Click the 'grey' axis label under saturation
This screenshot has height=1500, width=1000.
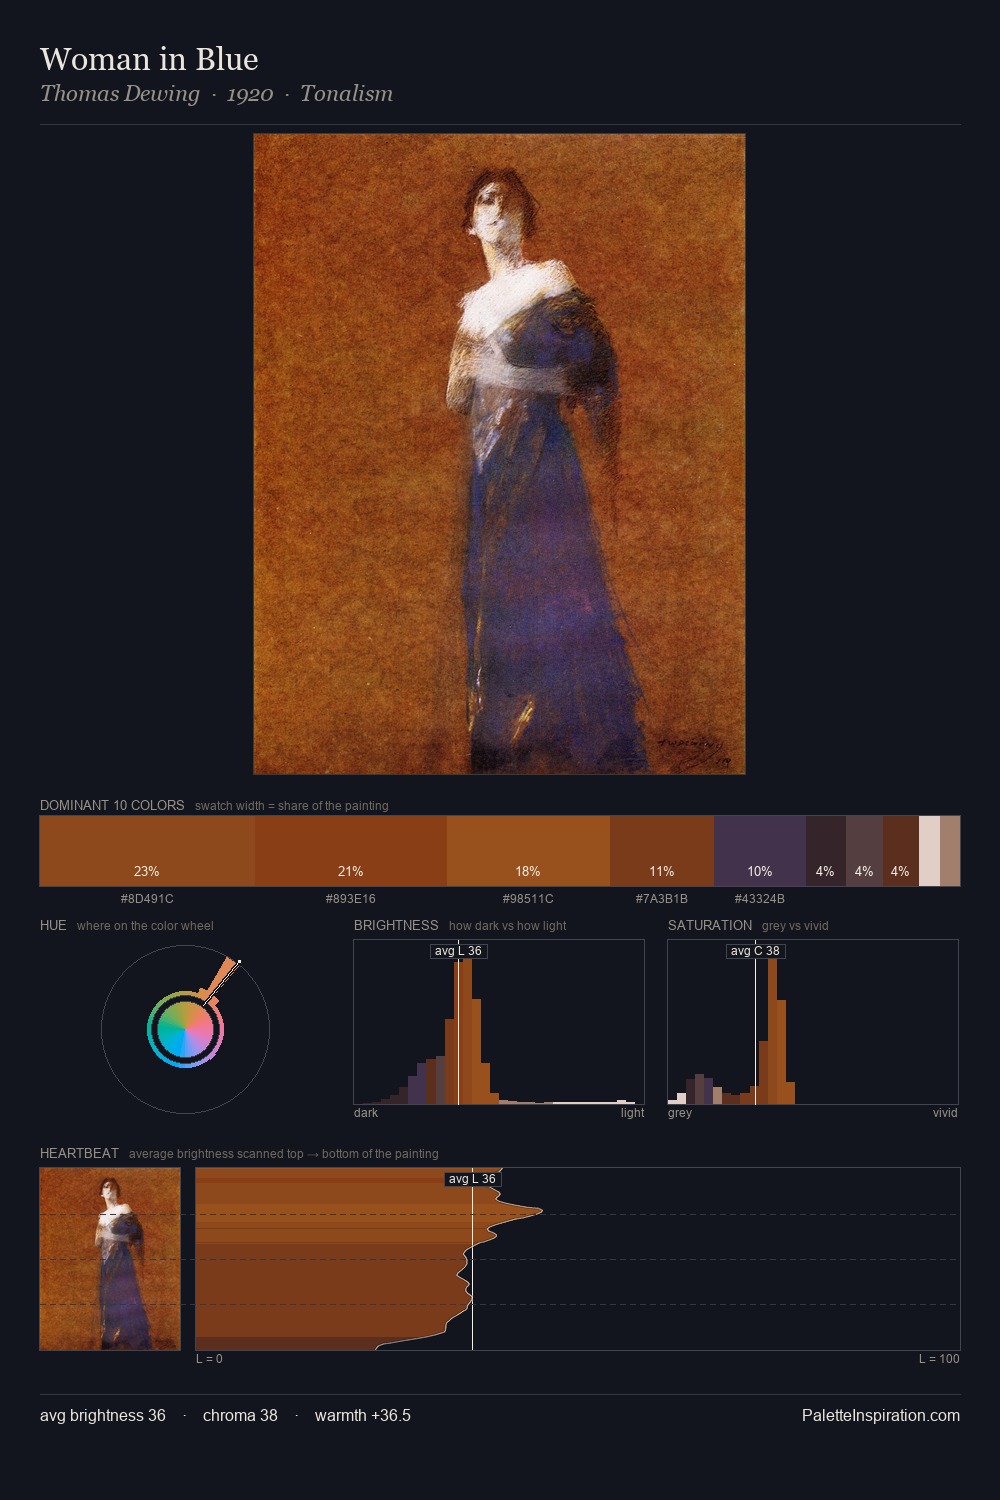[680, 1113]
